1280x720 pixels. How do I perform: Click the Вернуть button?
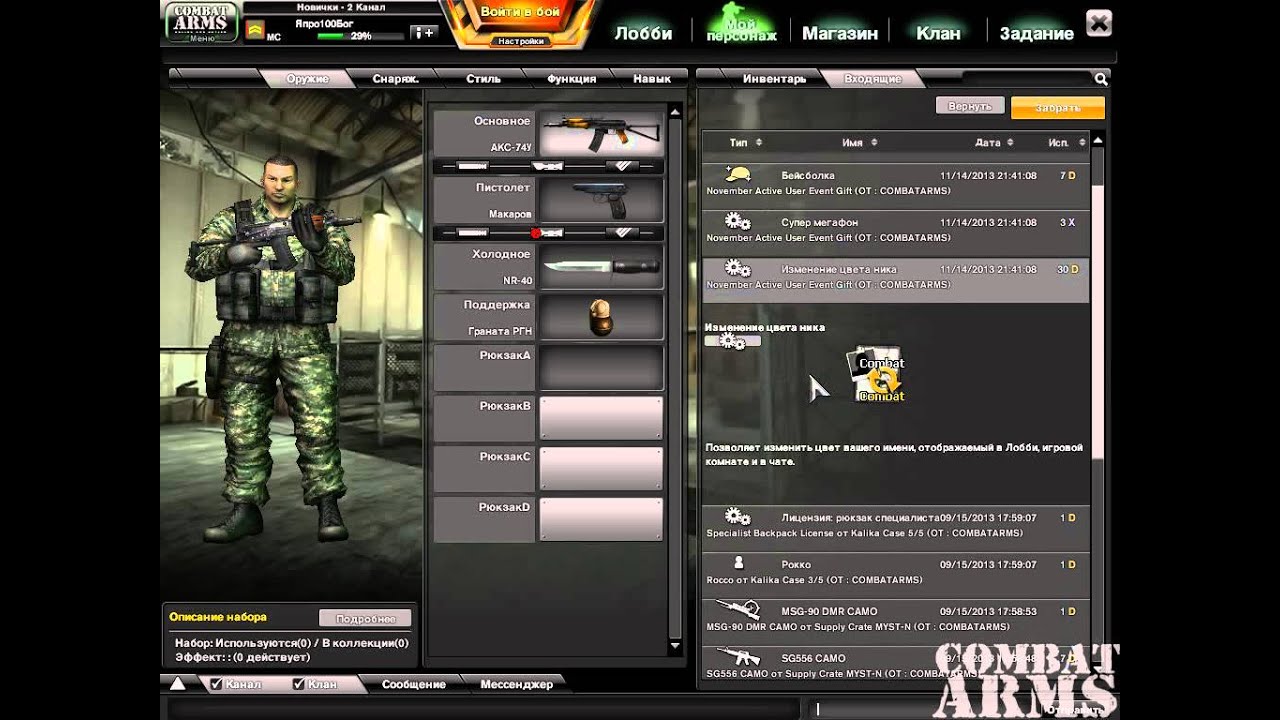click(970, 106)
